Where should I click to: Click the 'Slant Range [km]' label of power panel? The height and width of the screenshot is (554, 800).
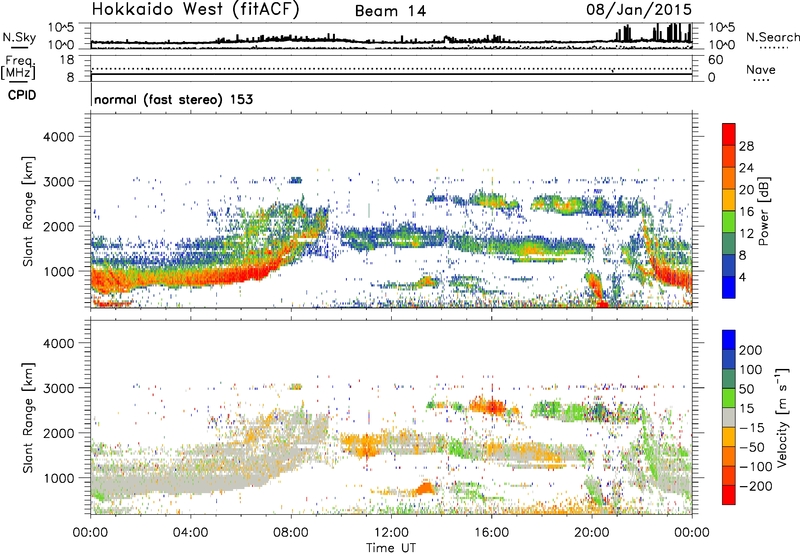tap(28, 211)
